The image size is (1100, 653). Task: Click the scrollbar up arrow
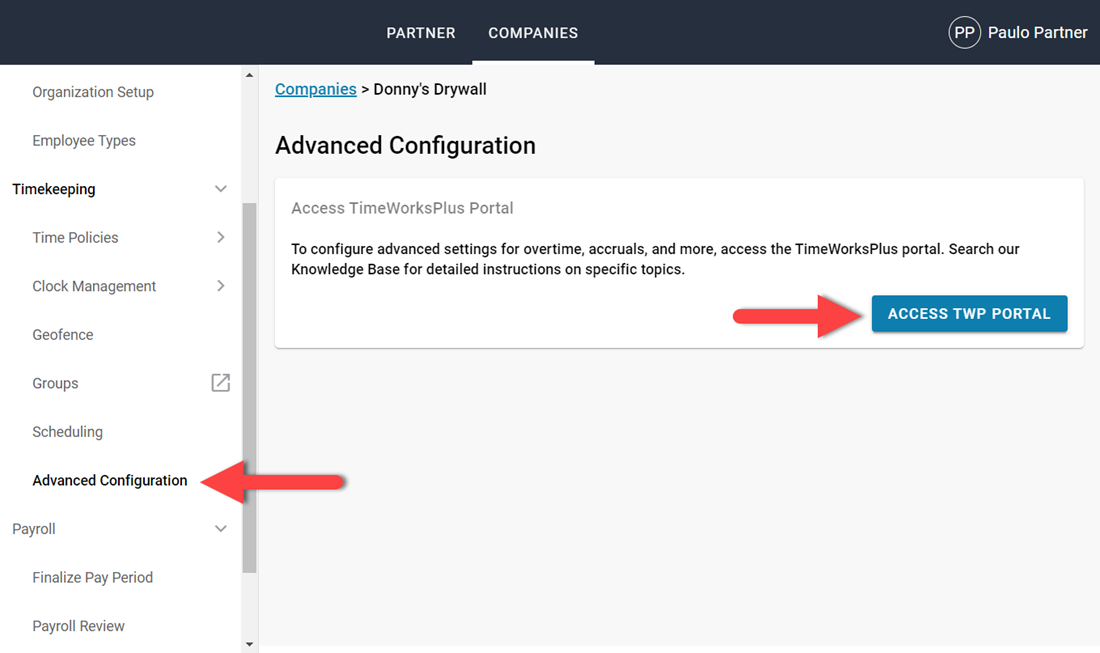coord(249,74)
